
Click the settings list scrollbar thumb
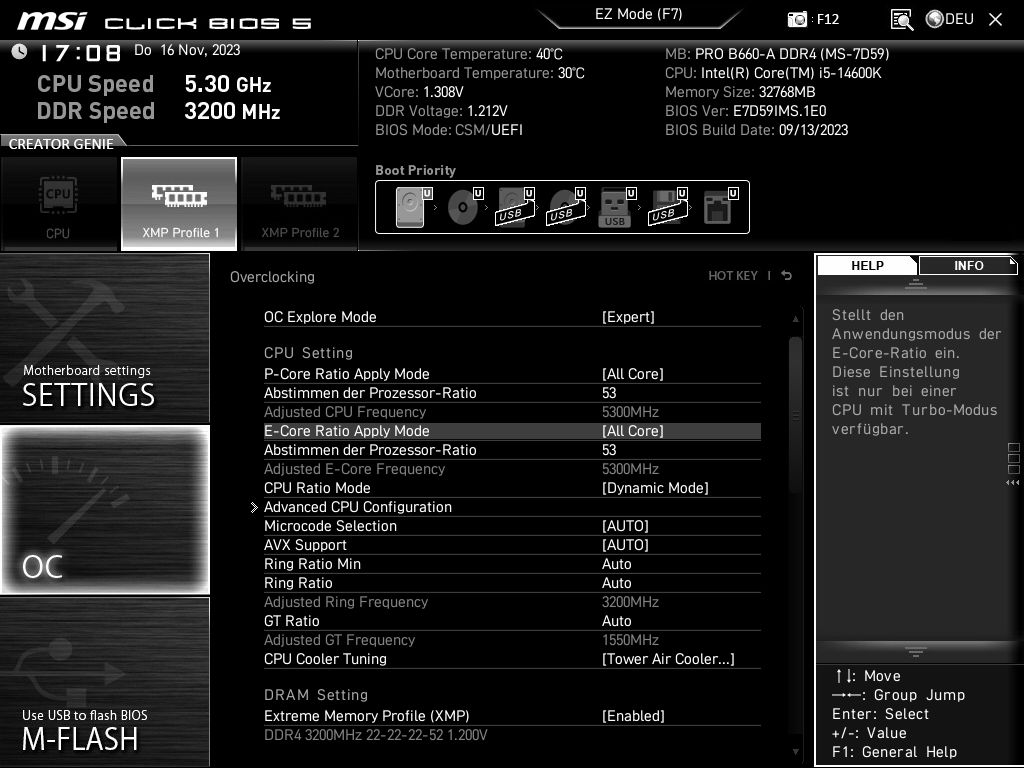point(795,415)
